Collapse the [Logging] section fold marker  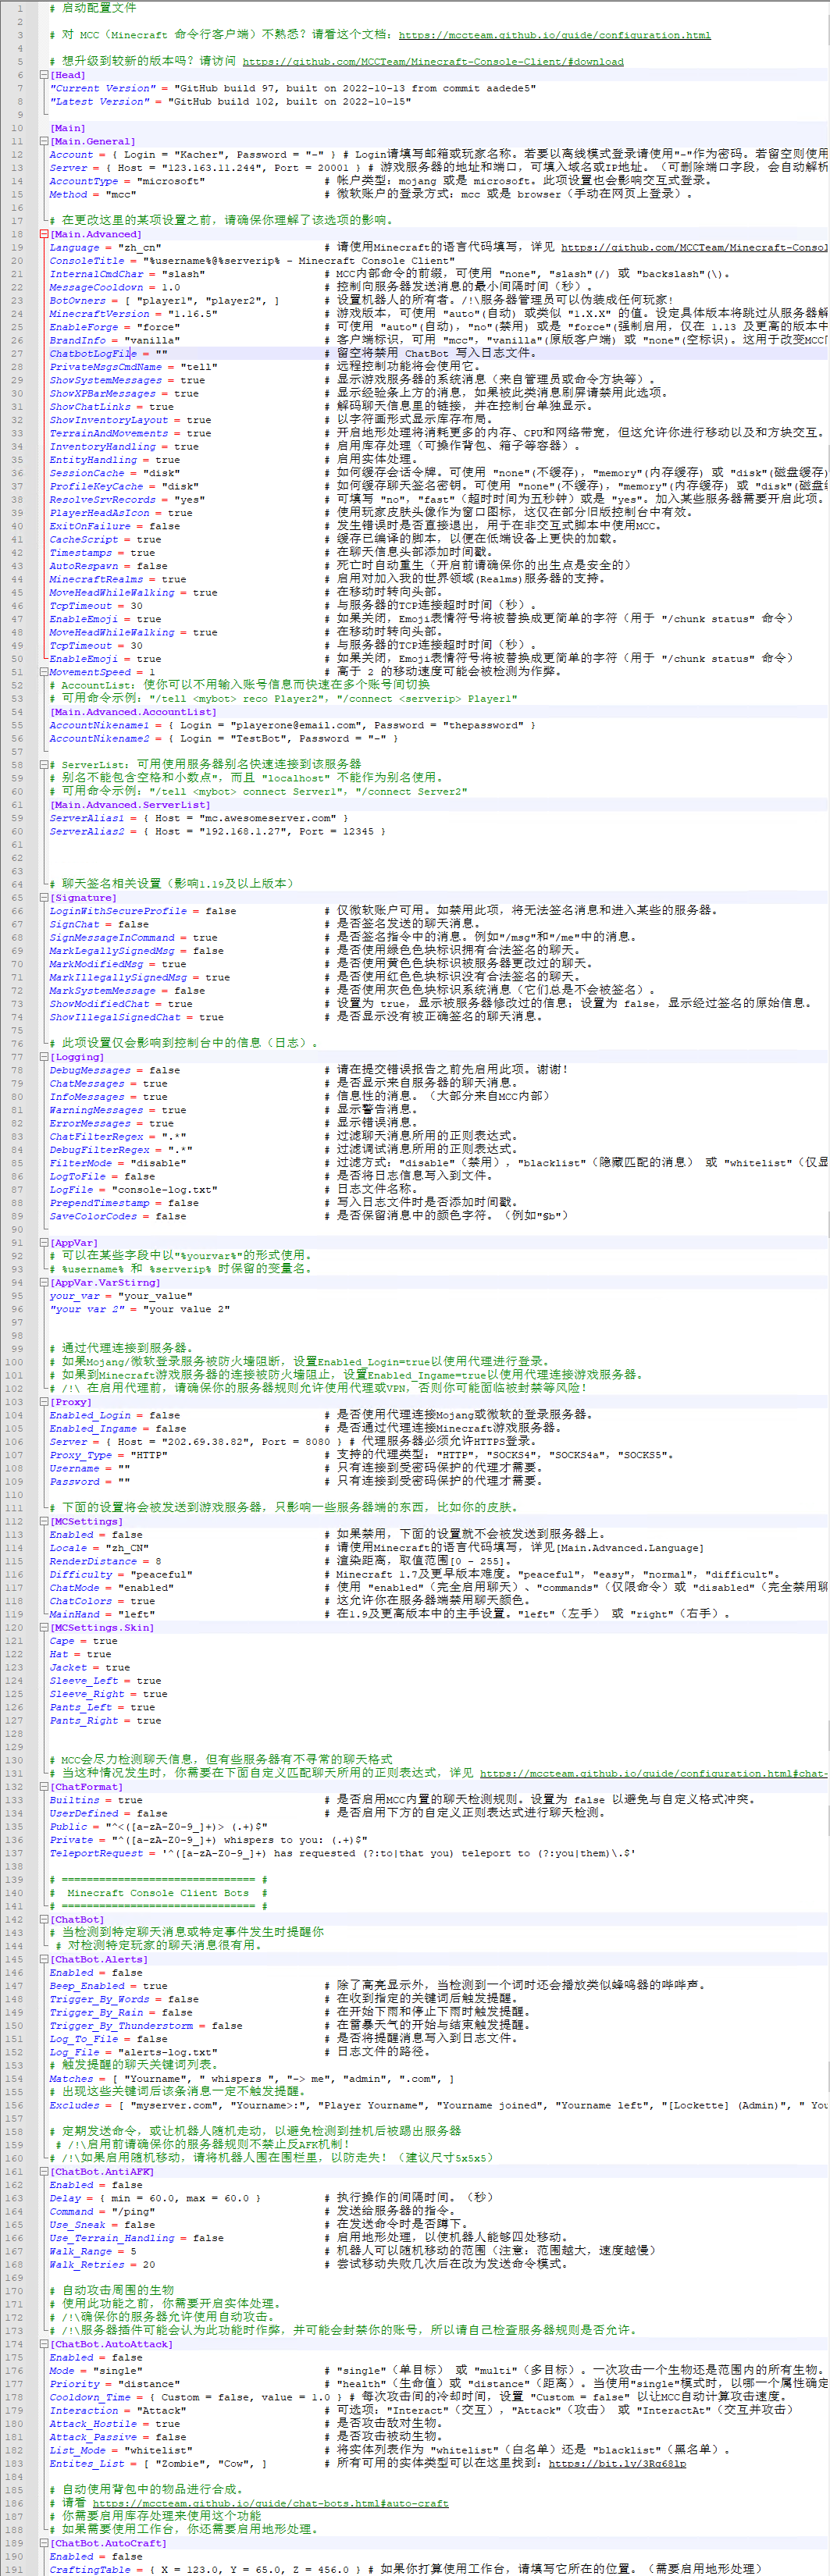[x=44, y=1057]
